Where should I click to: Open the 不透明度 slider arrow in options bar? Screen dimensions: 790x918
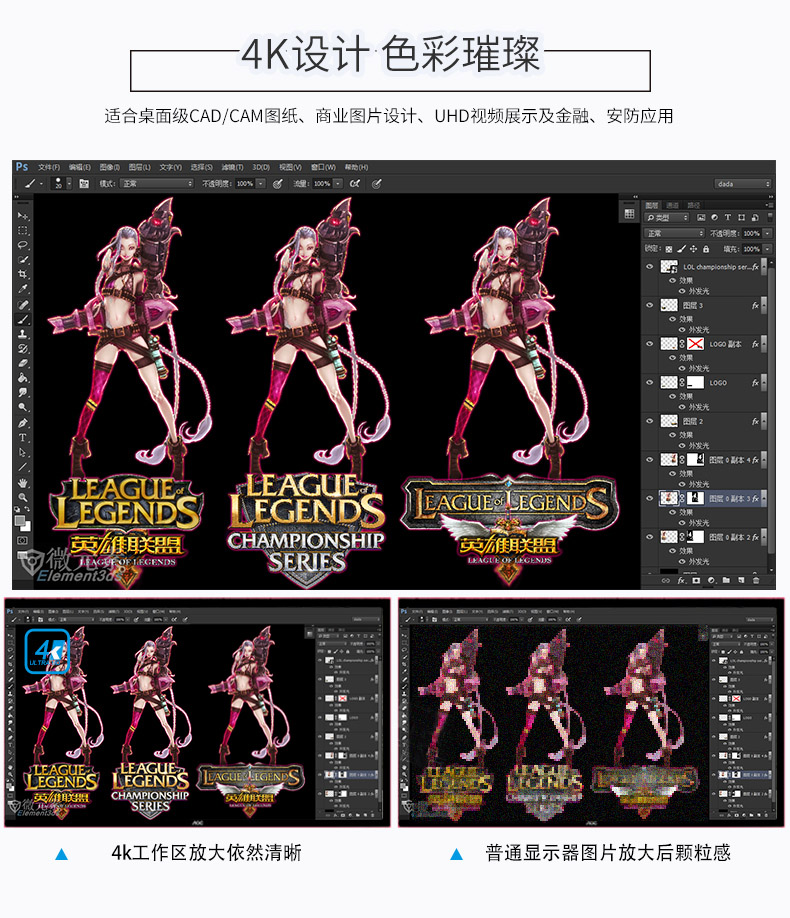(261, 184)
